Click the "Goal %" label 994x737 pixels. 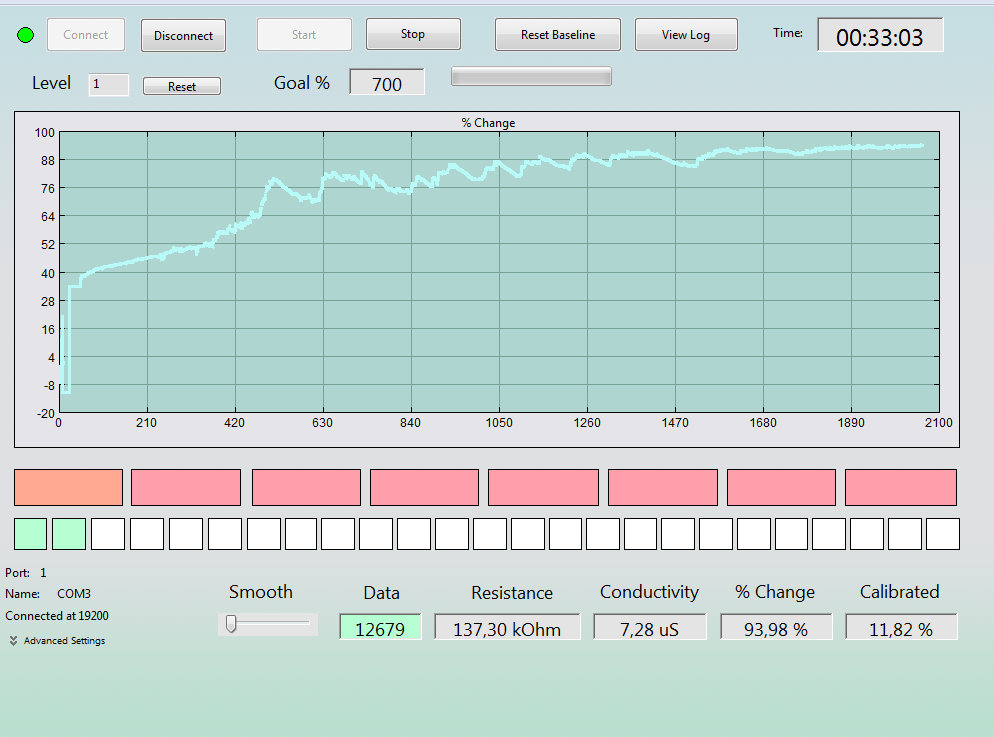[302, 83]
